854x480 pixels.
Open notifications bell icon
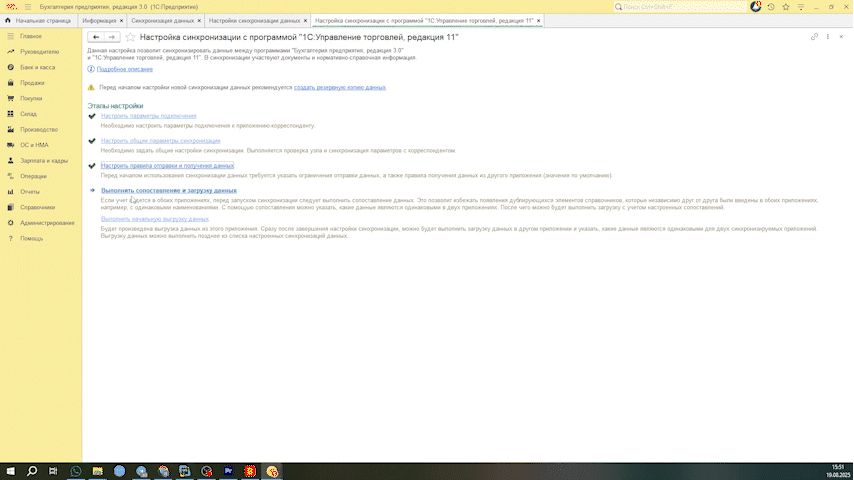[x=755, y=7]
